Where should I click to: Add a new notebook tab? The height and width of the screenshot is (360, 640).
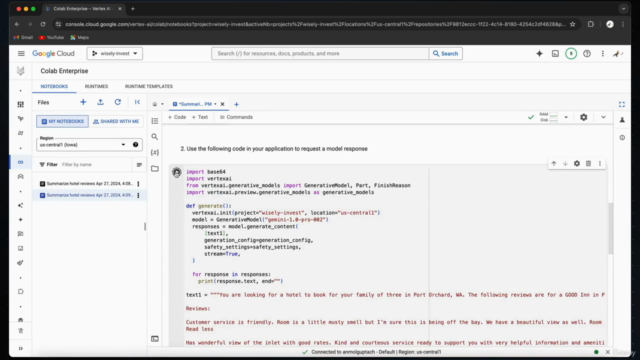pos(236,104)
